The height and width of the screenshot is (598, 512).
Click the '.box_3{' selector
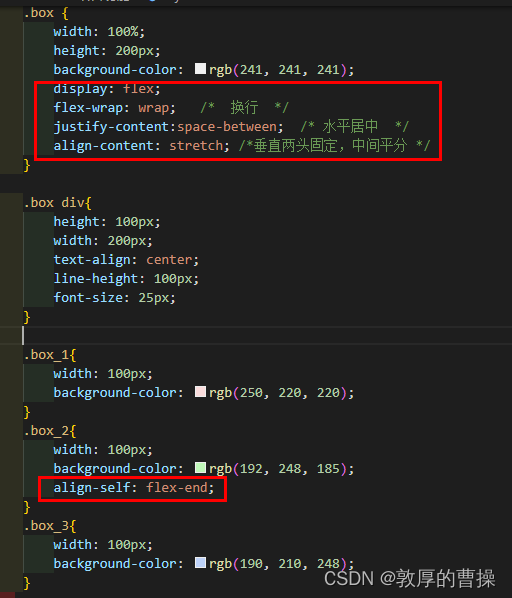pos(50,526)
